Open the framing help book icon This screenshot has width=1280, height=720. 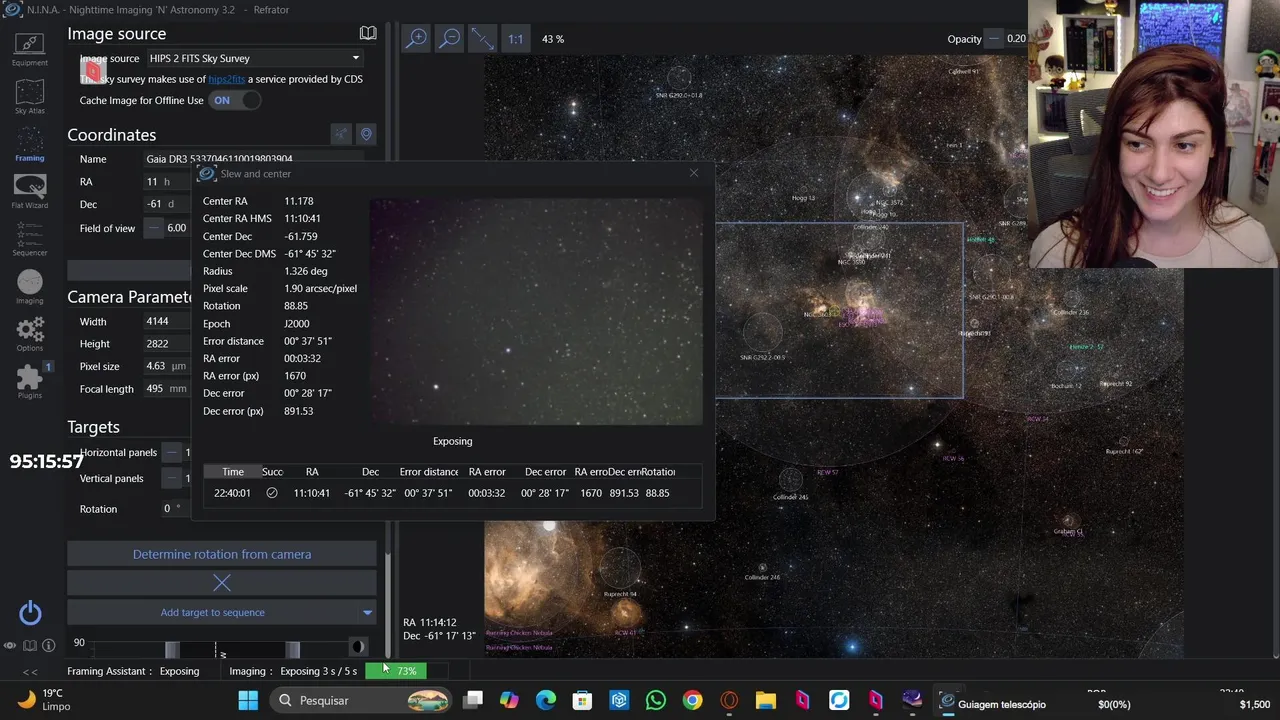click(368, 33)
